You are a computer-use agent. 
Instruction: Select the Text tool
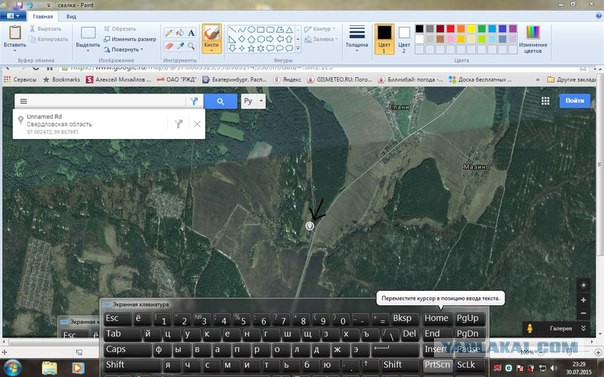pyautogui.click(x=191, y=33)
